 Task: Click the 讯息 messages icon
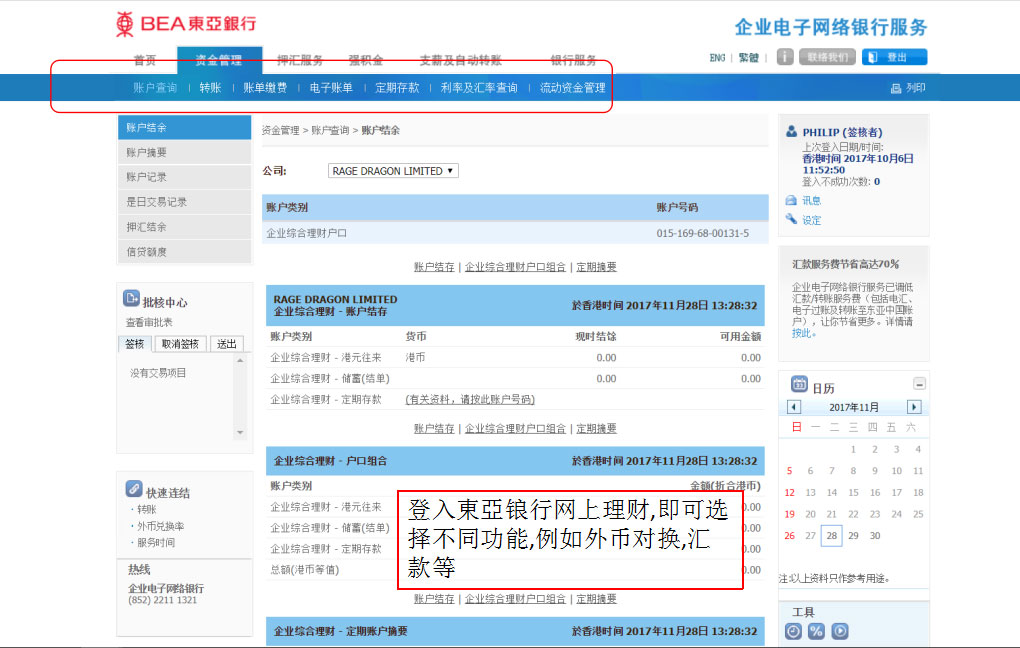point(791,200)
